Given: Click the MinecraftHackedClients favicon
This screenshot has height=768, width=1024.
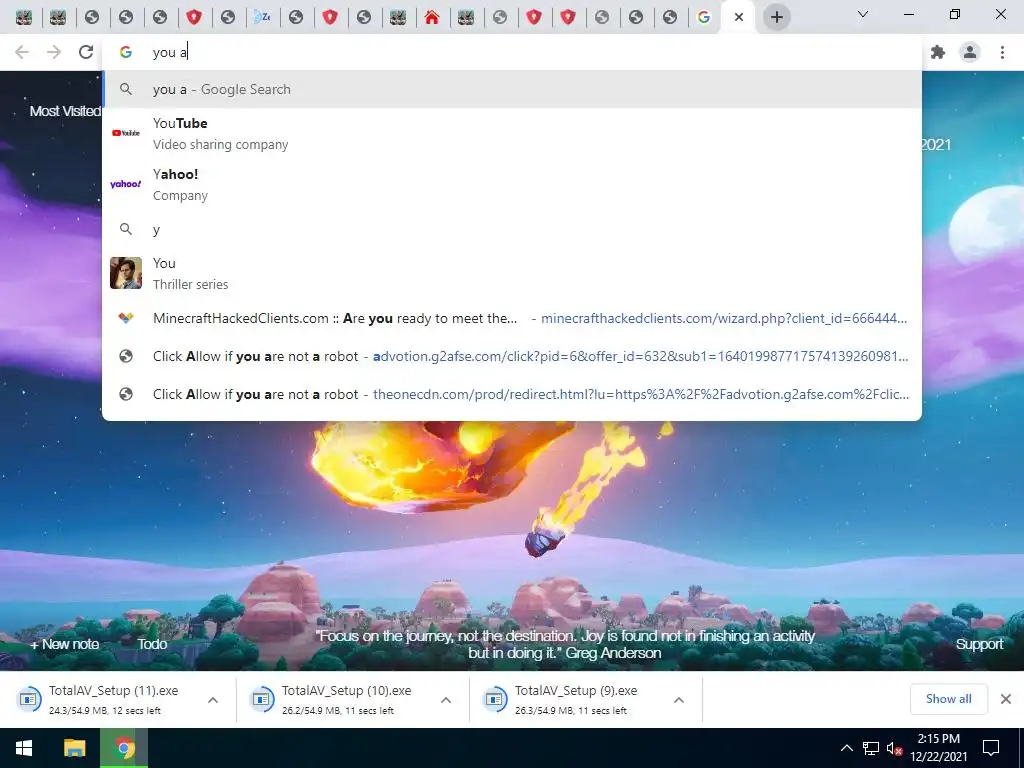Looking at the screenshot, I should click(x=126, y=318).
